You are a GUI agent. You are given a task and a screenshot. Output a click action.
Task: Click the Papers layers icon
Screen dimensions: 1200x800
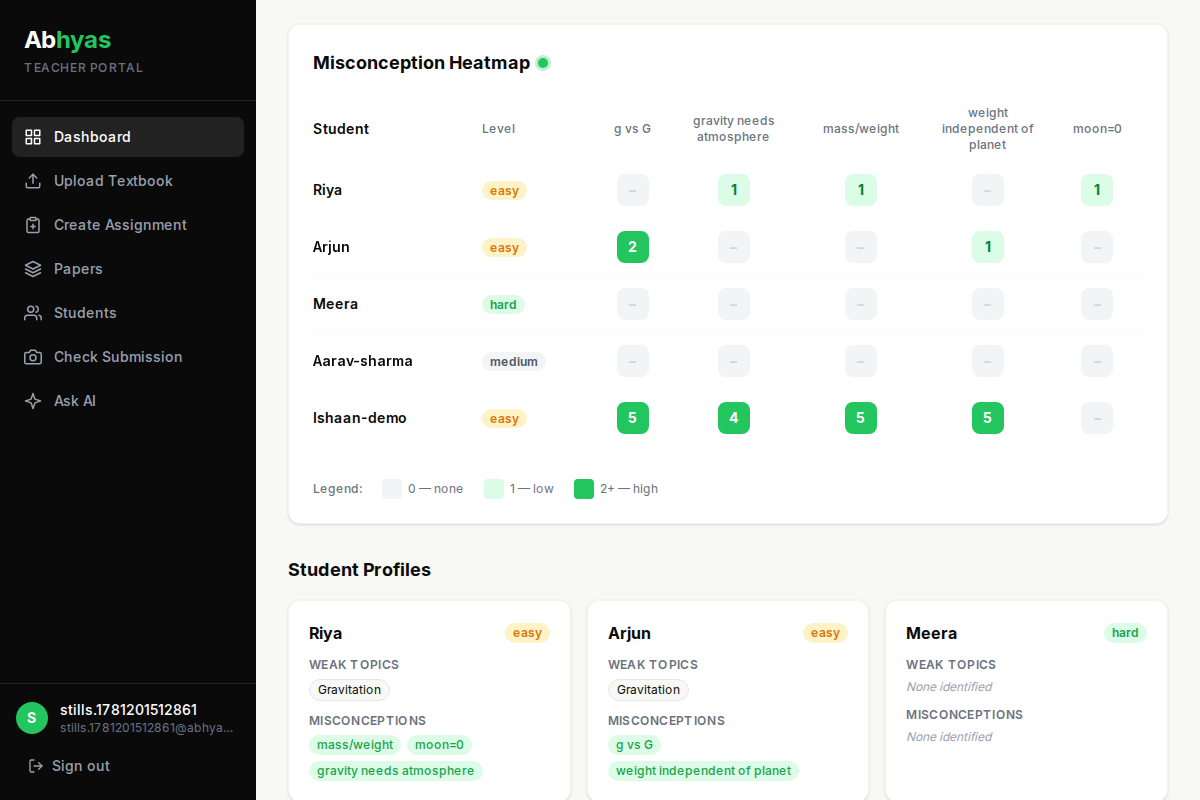(33, 269)
